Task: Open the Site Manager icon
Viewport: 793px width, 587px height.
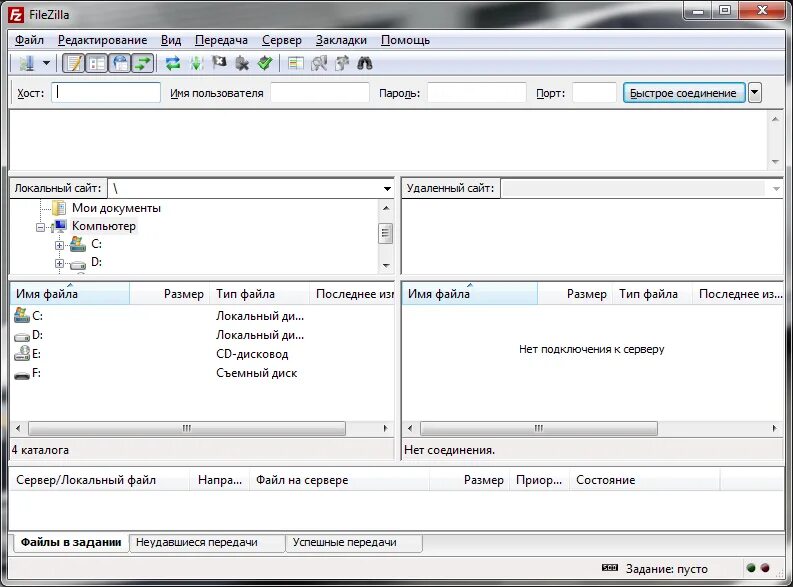Action: [26, 63]
